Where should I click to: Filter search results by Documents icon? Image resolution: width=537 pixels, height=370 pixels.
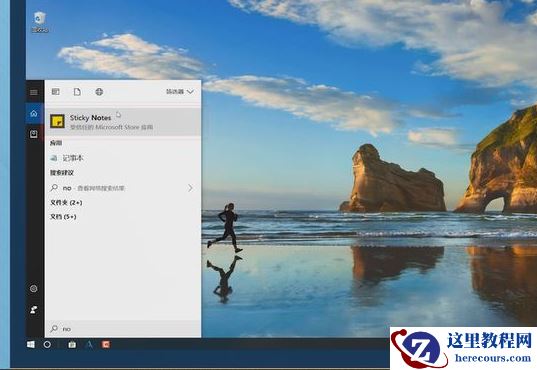77,92
